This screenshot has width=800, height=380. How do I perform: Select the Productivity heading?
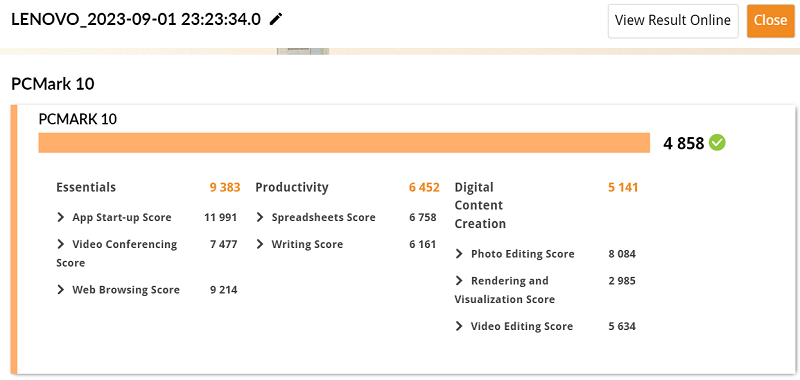point(292,187)
